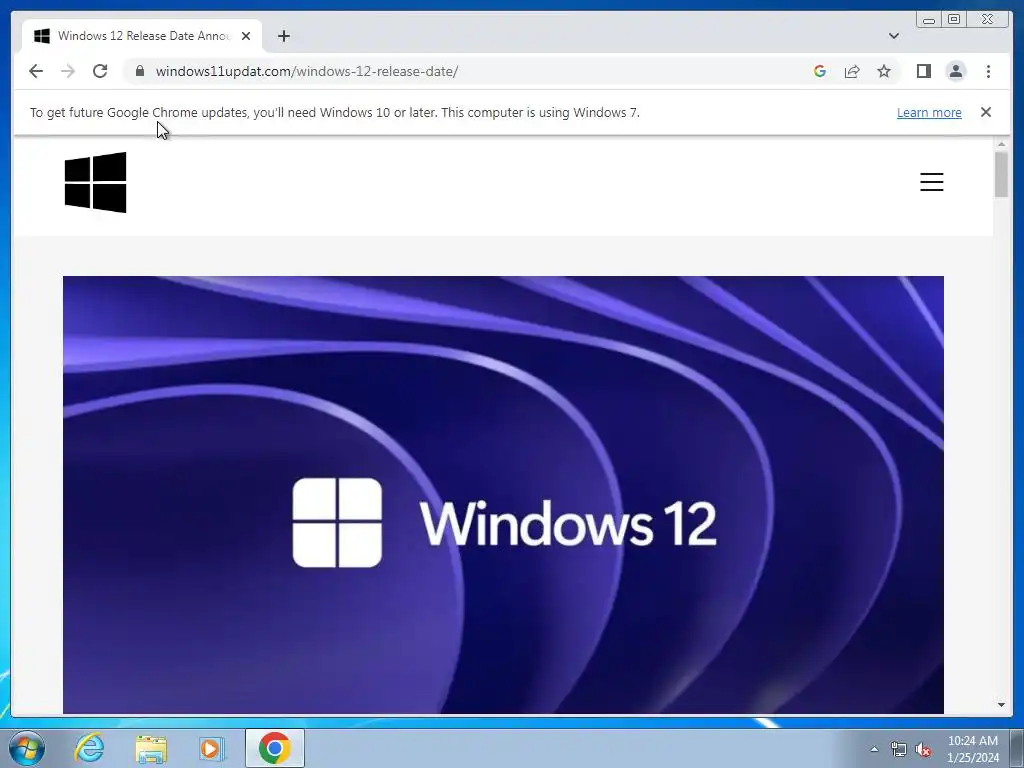Image resolution: width=1024 pixels, height=768 pixels.
Task: Close the Chrome window
Action: pos(988,20)
